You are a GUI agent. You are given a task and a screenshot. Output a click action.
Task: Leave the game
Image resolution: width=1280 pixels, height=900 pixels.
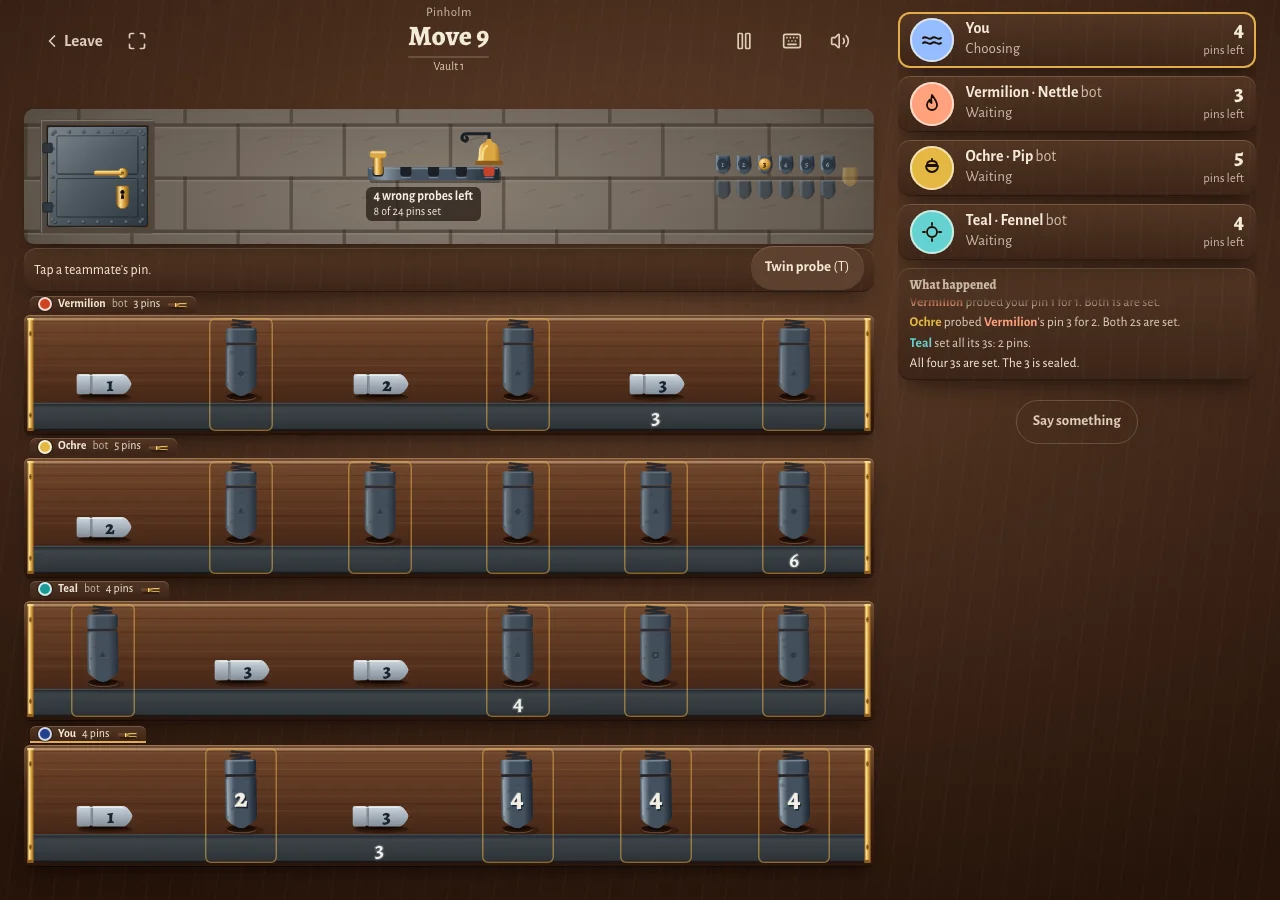coord(75,41)
